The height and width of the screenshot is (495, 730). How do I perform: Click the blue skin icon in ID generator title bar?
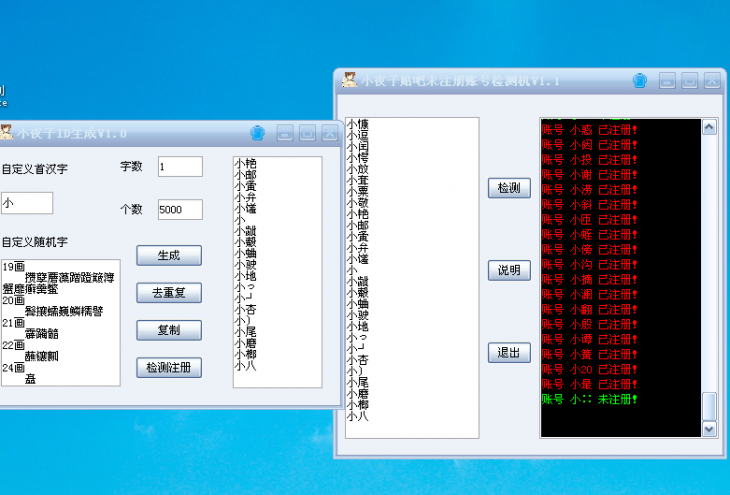(x=258, y=132)
